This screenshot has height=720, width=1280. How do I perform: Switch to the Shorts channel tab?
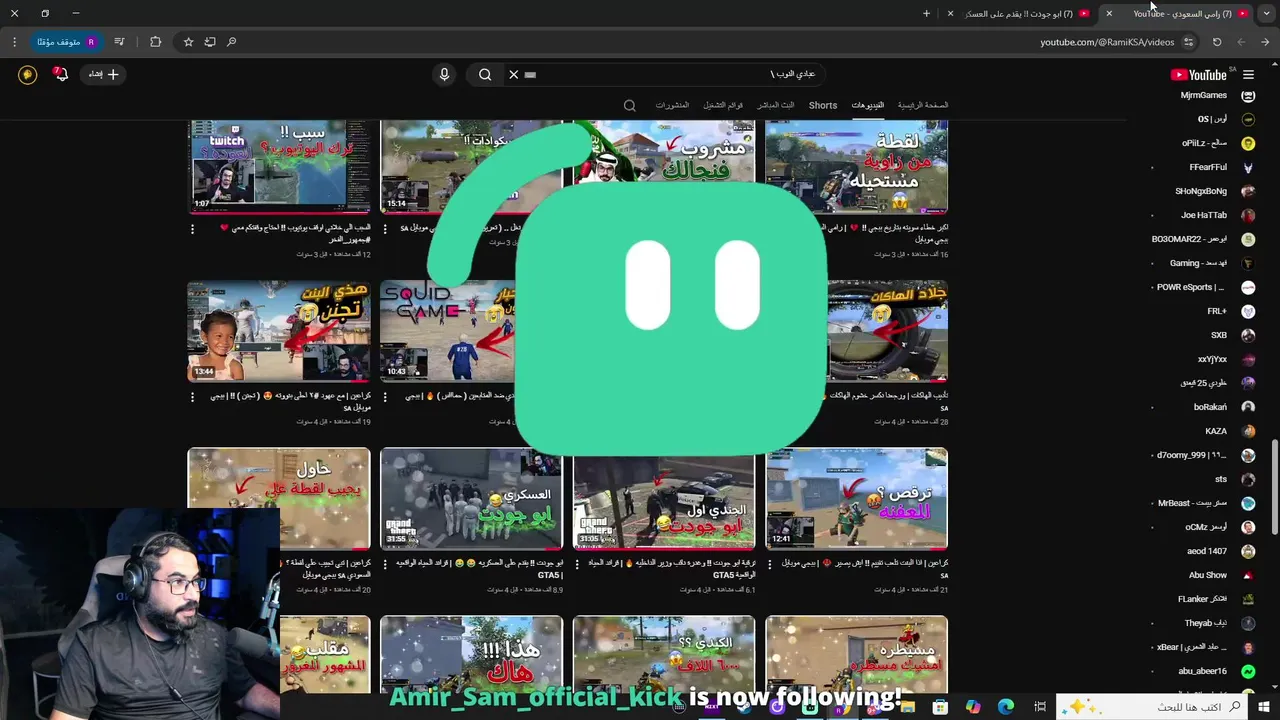coord(823,105)
